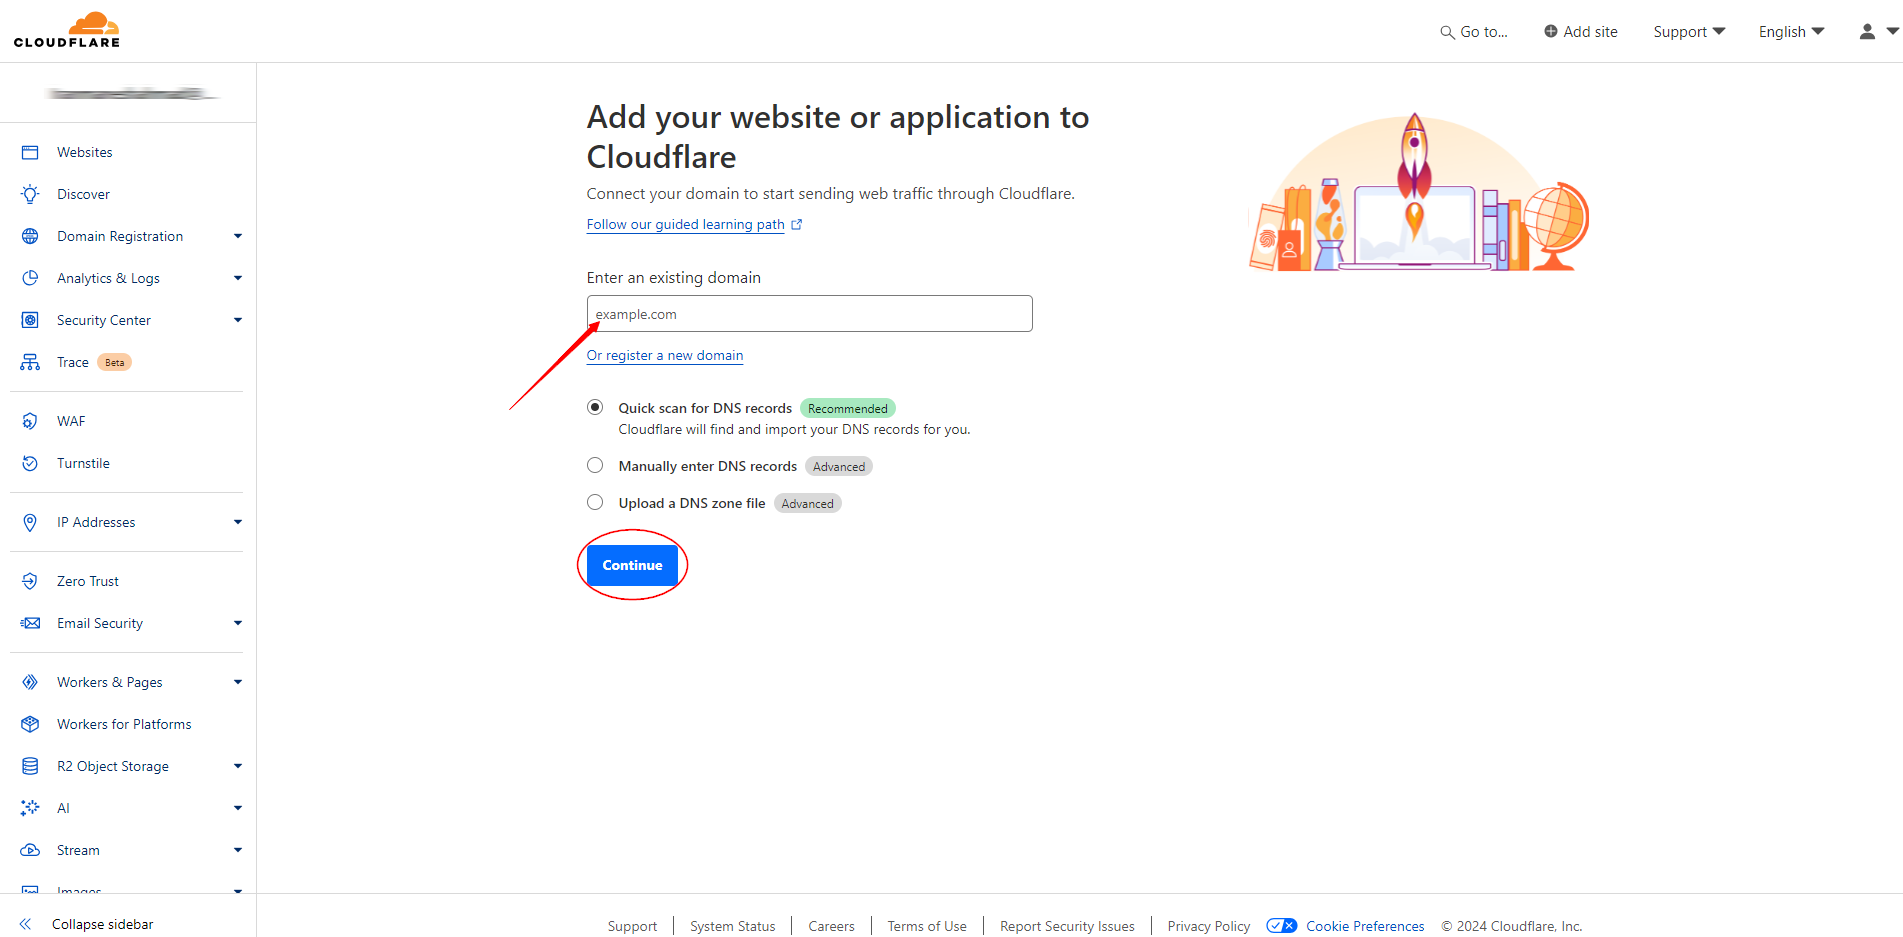This screenshot has width=1903, height=937.
Task: Click the Cloudflare logo
Action: pyautogui.click(x=67, y=30)
